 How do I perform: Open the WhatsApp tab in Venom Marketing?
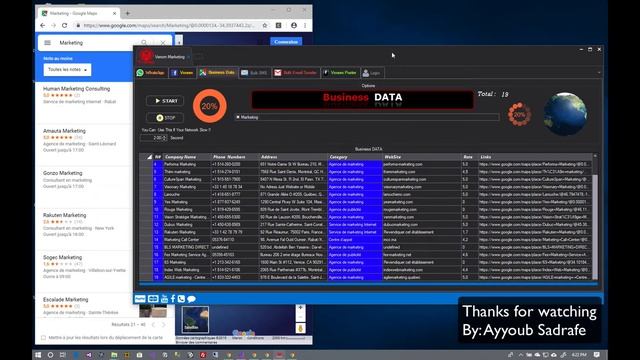coord(151,73)
